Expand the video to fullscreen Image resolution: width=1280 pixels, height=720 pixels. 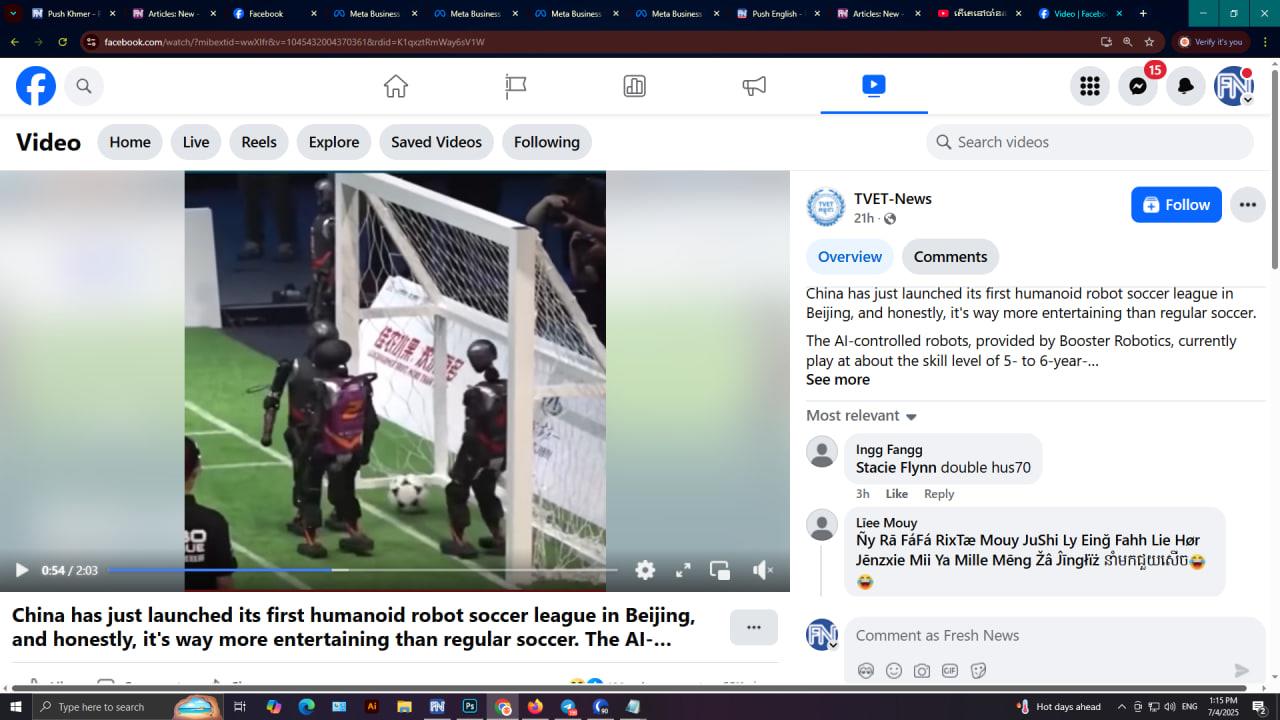point(683,570)
